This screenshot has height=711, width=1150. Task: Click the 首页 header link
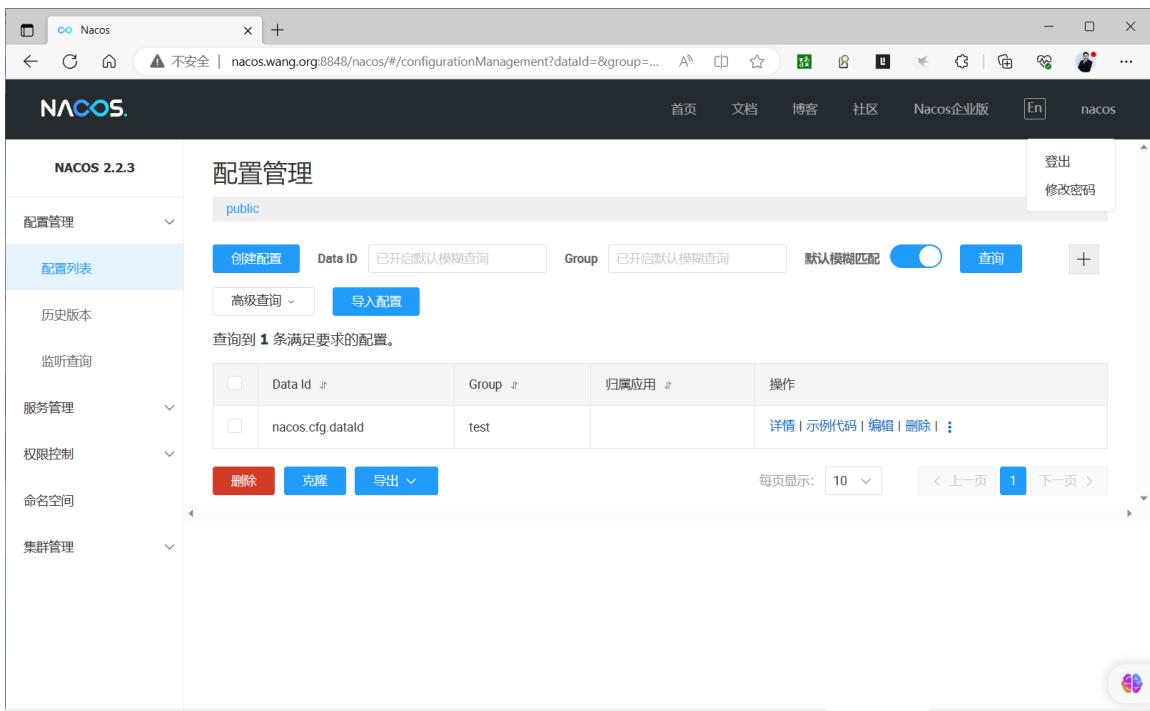(x=684, y=109)
